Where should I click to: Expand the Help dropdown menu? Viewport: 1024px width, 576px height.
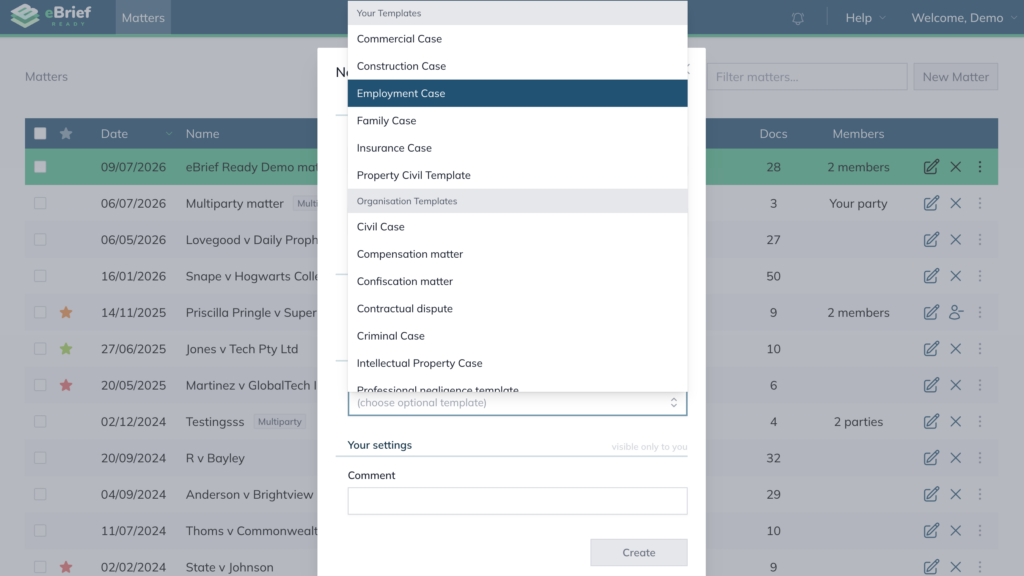pyautogui.click(x=865, y=18)
